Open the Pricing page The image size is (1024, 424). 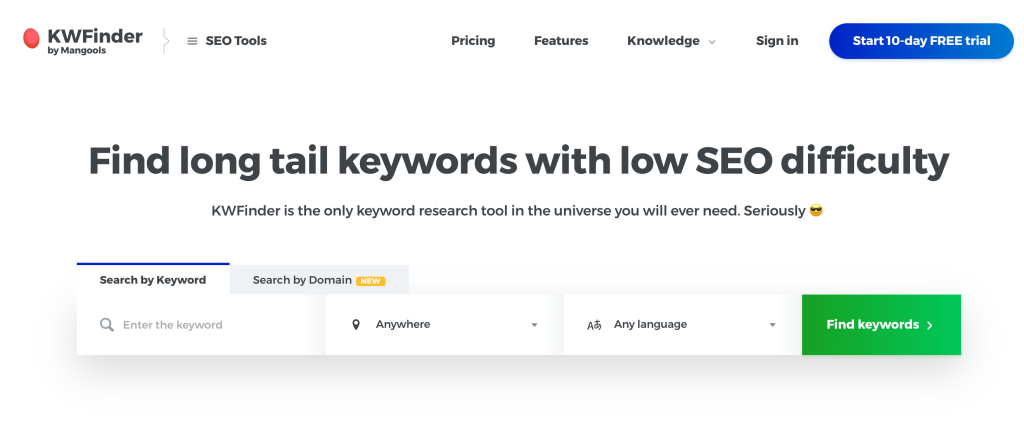coord(473,41)
